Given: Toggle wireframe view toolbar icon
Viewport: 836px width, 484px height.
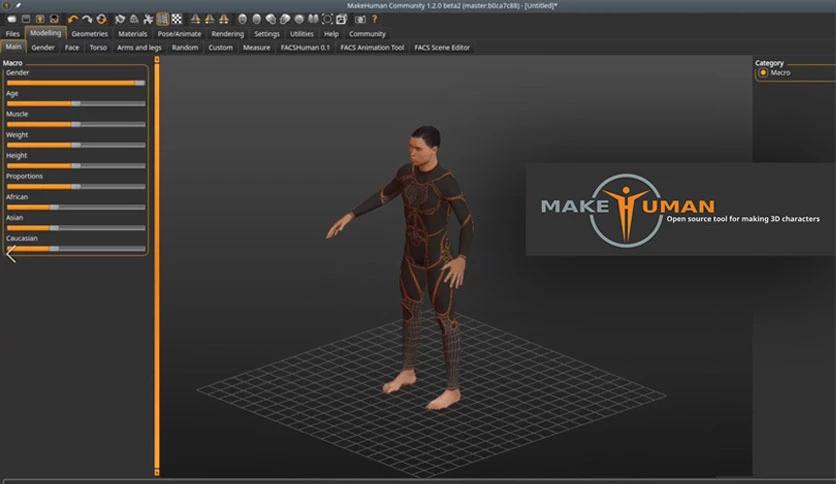Looking at the screenshot, I should (x=134, y=19).
